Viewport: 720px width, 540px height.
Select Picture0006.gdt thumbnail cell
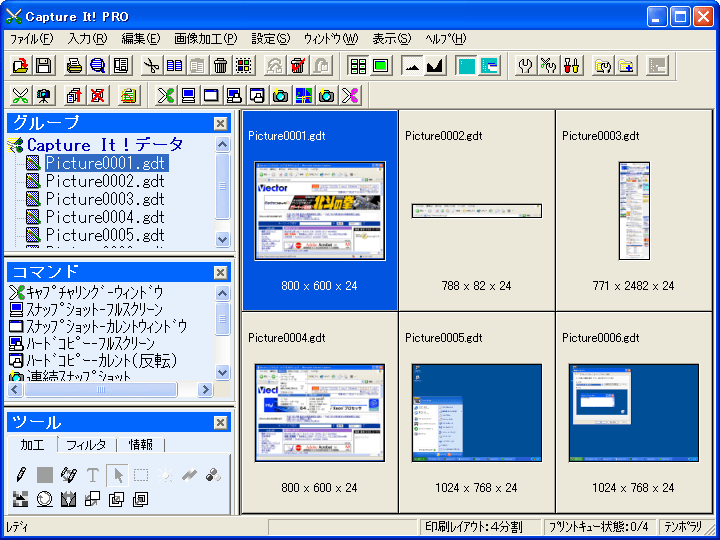click(634, 413)
